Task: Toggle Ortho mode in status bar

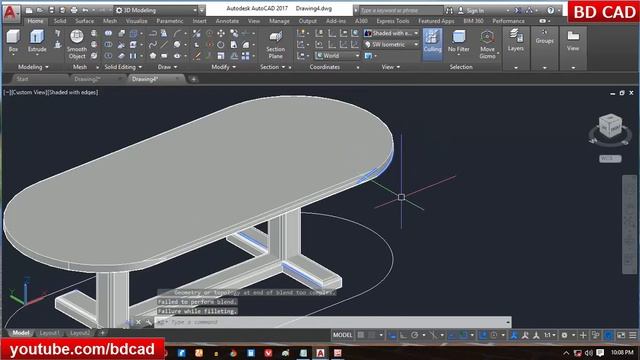Action: click(x=403, y=335)
